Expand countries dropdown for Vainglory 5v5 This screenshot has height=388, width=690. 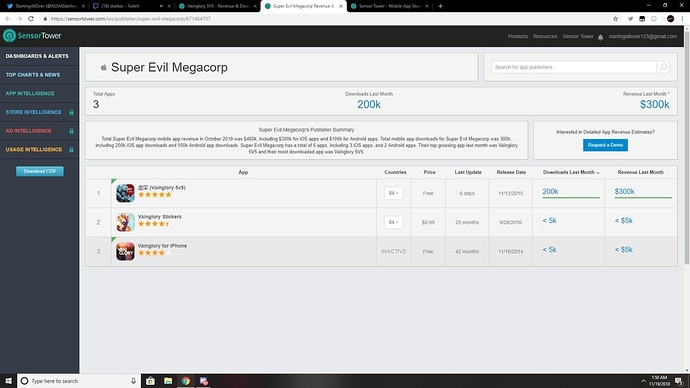[x=393, y=193]
